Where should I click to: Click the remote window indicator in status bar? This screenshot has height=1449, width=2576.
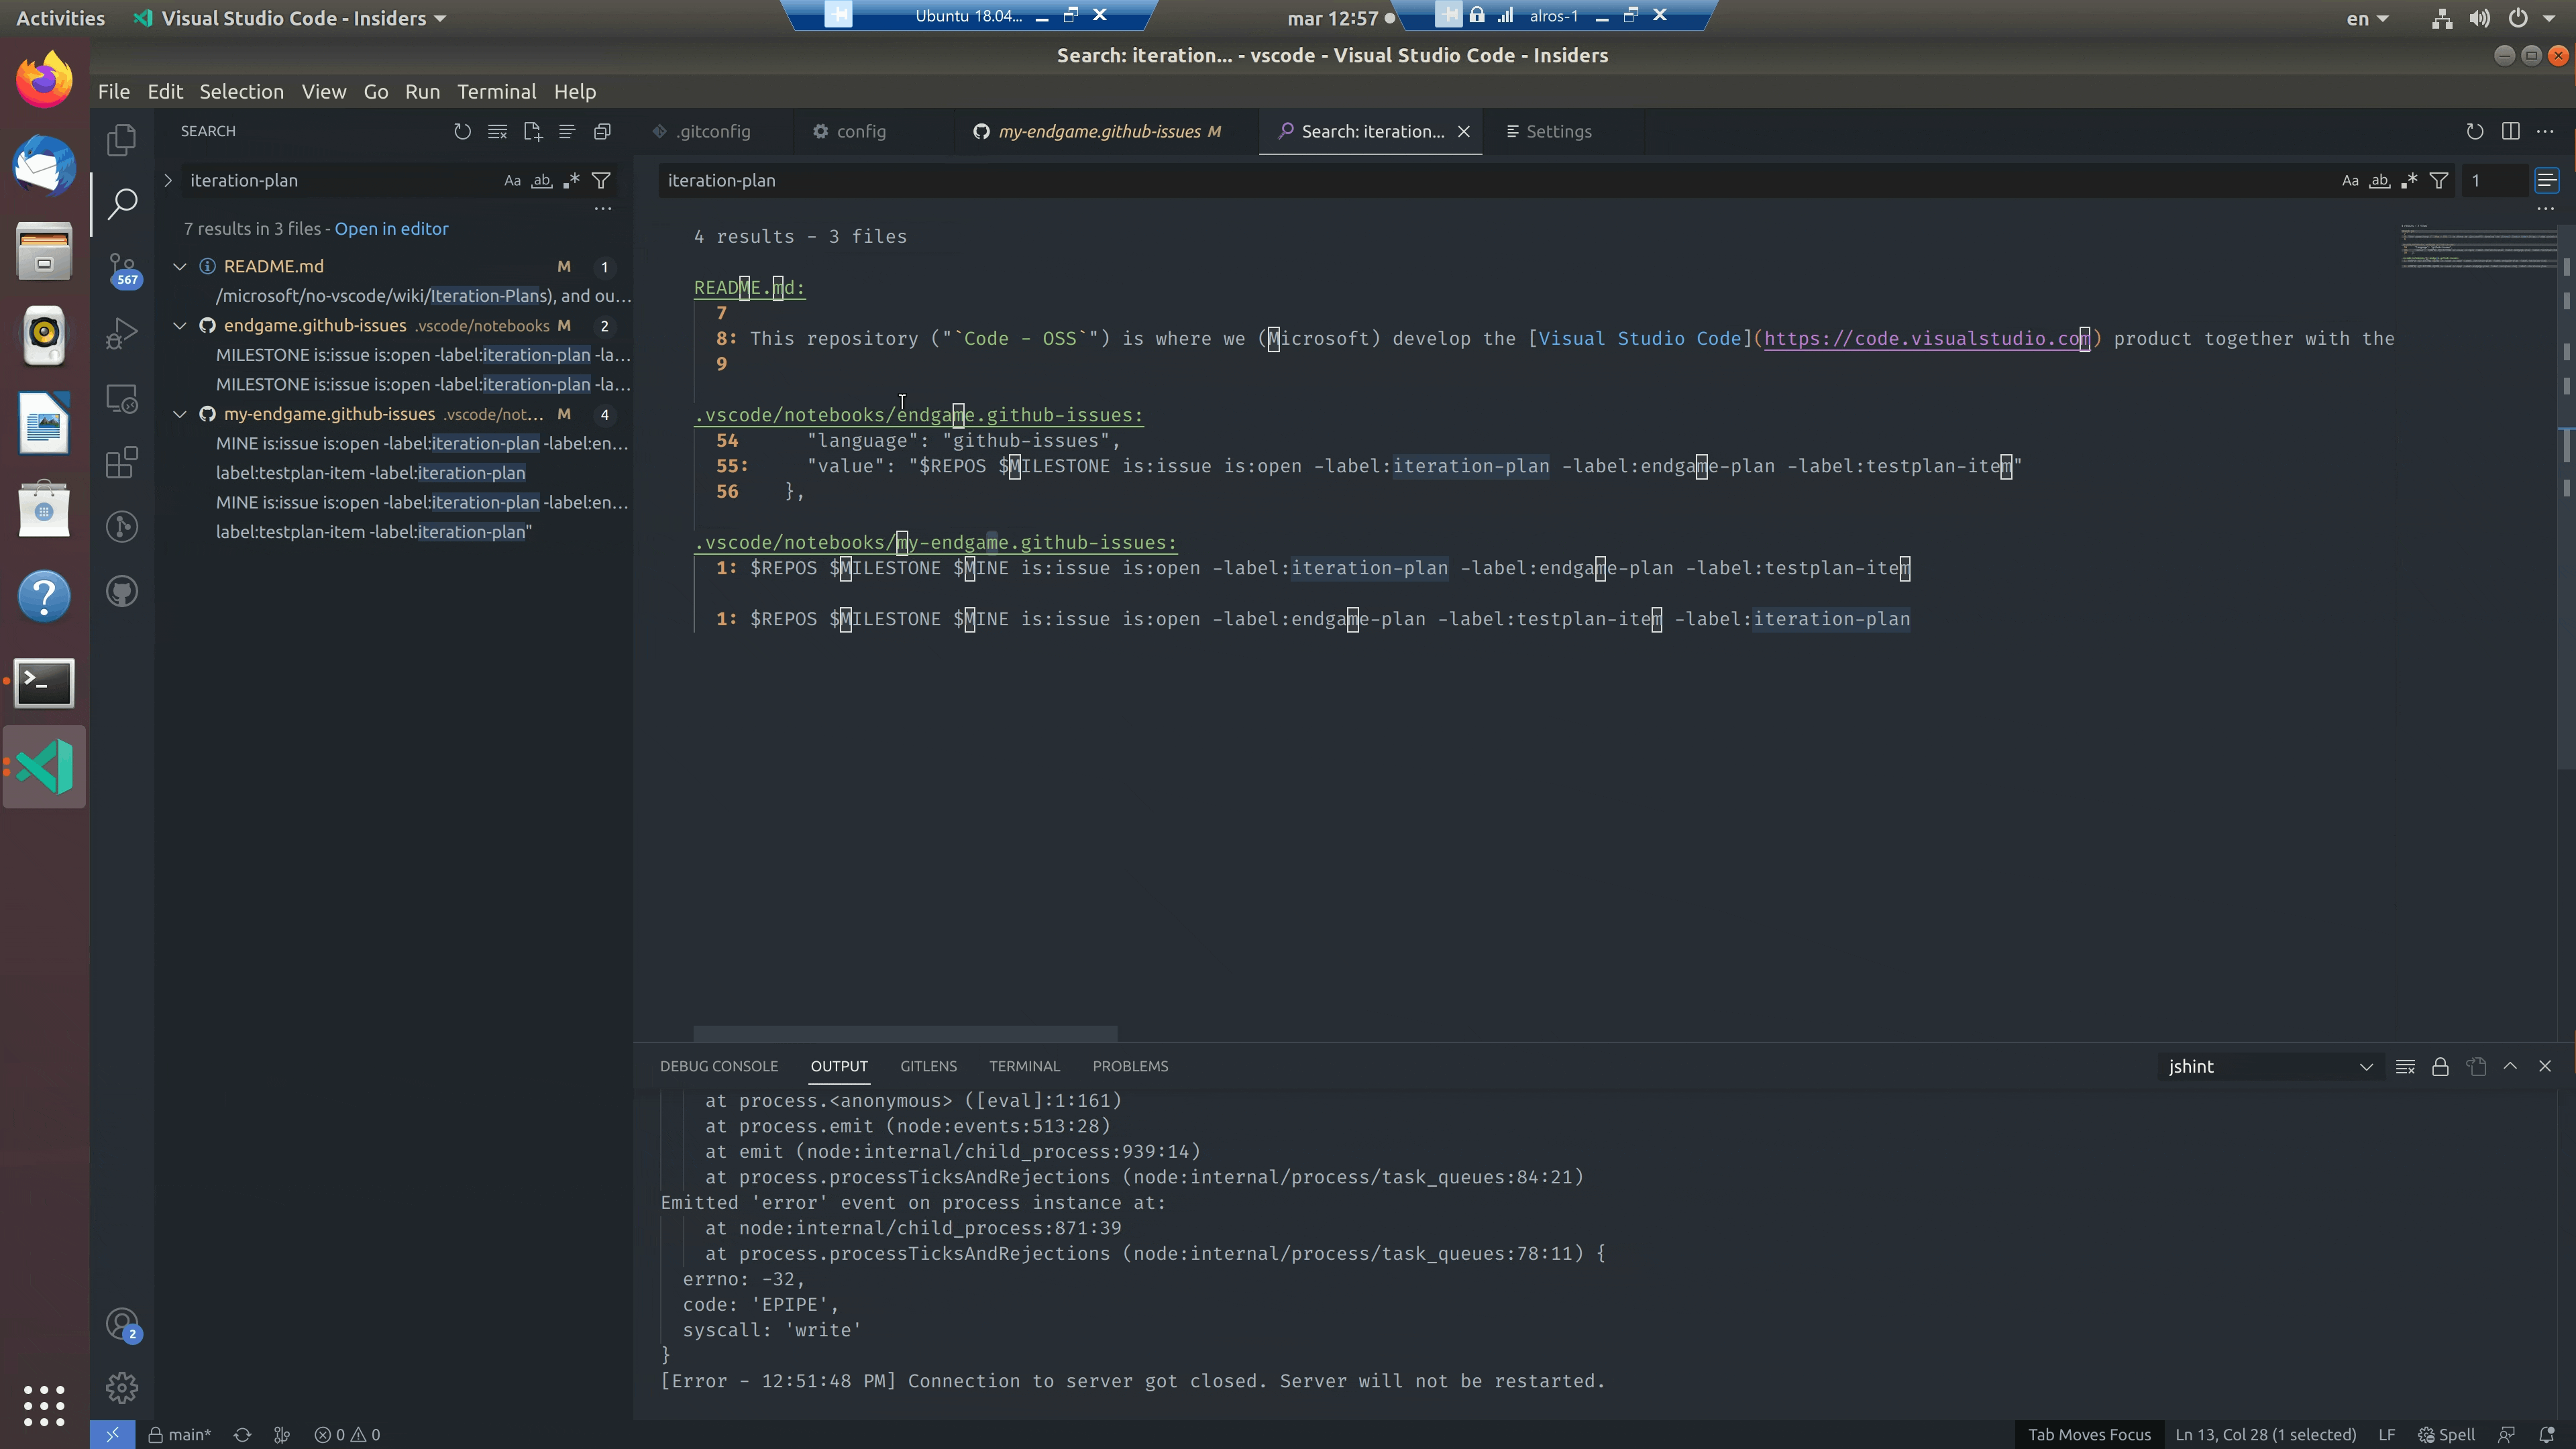(112, 1434)
